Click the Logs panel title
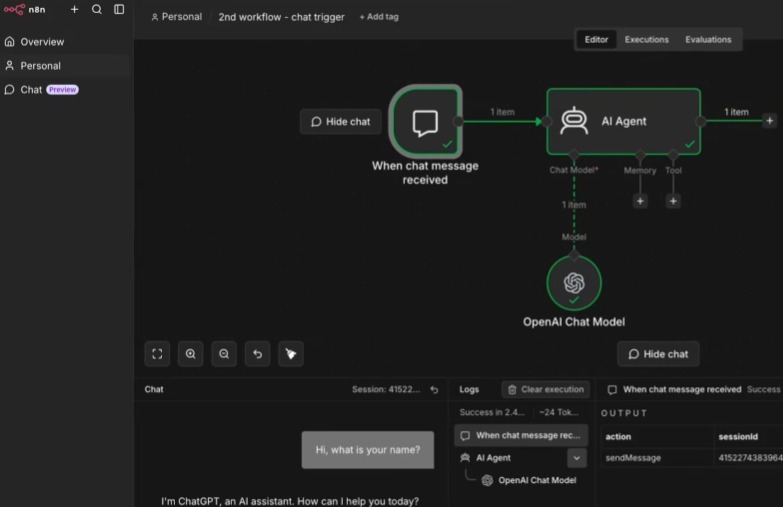The height and width of the screenshot is (507, 783). tap(469, 390)
